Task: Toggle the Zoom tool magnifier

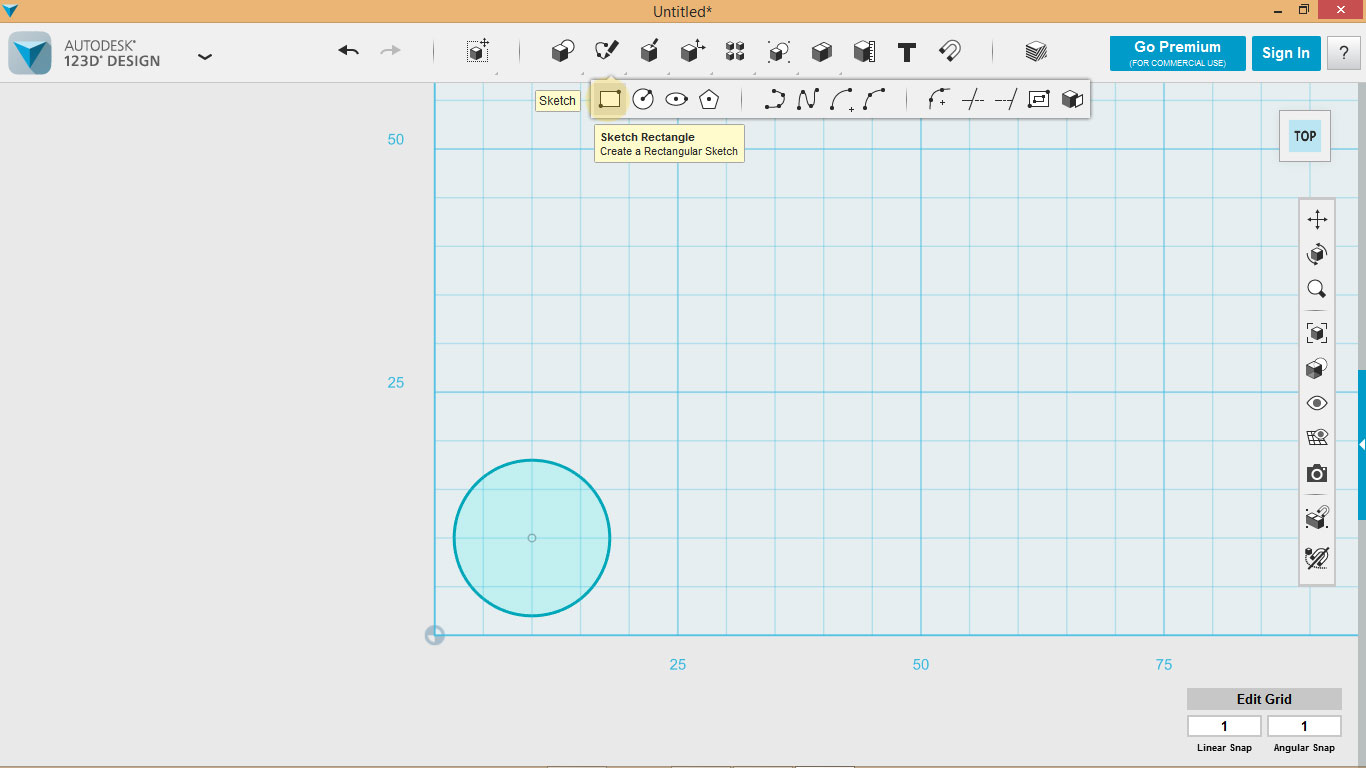Action: pos(1316,288)
